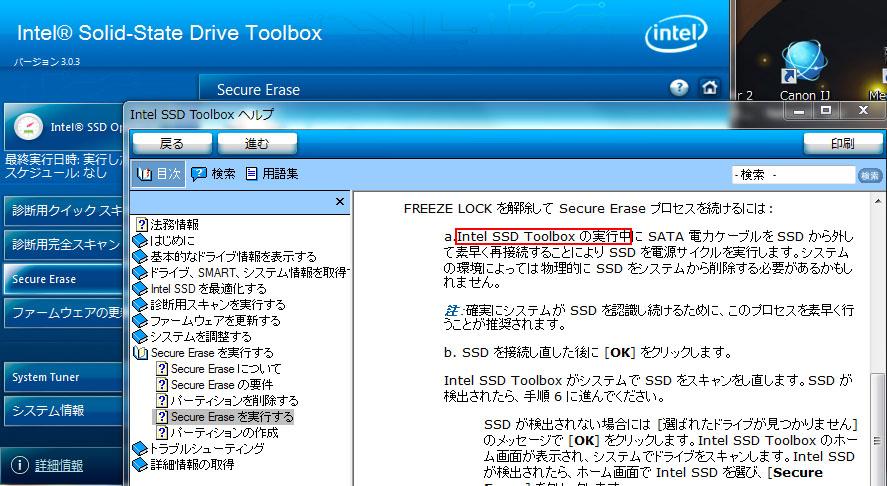Click the book icon beside Intel SSD を最適化する
887x486 pixels.
140,289
